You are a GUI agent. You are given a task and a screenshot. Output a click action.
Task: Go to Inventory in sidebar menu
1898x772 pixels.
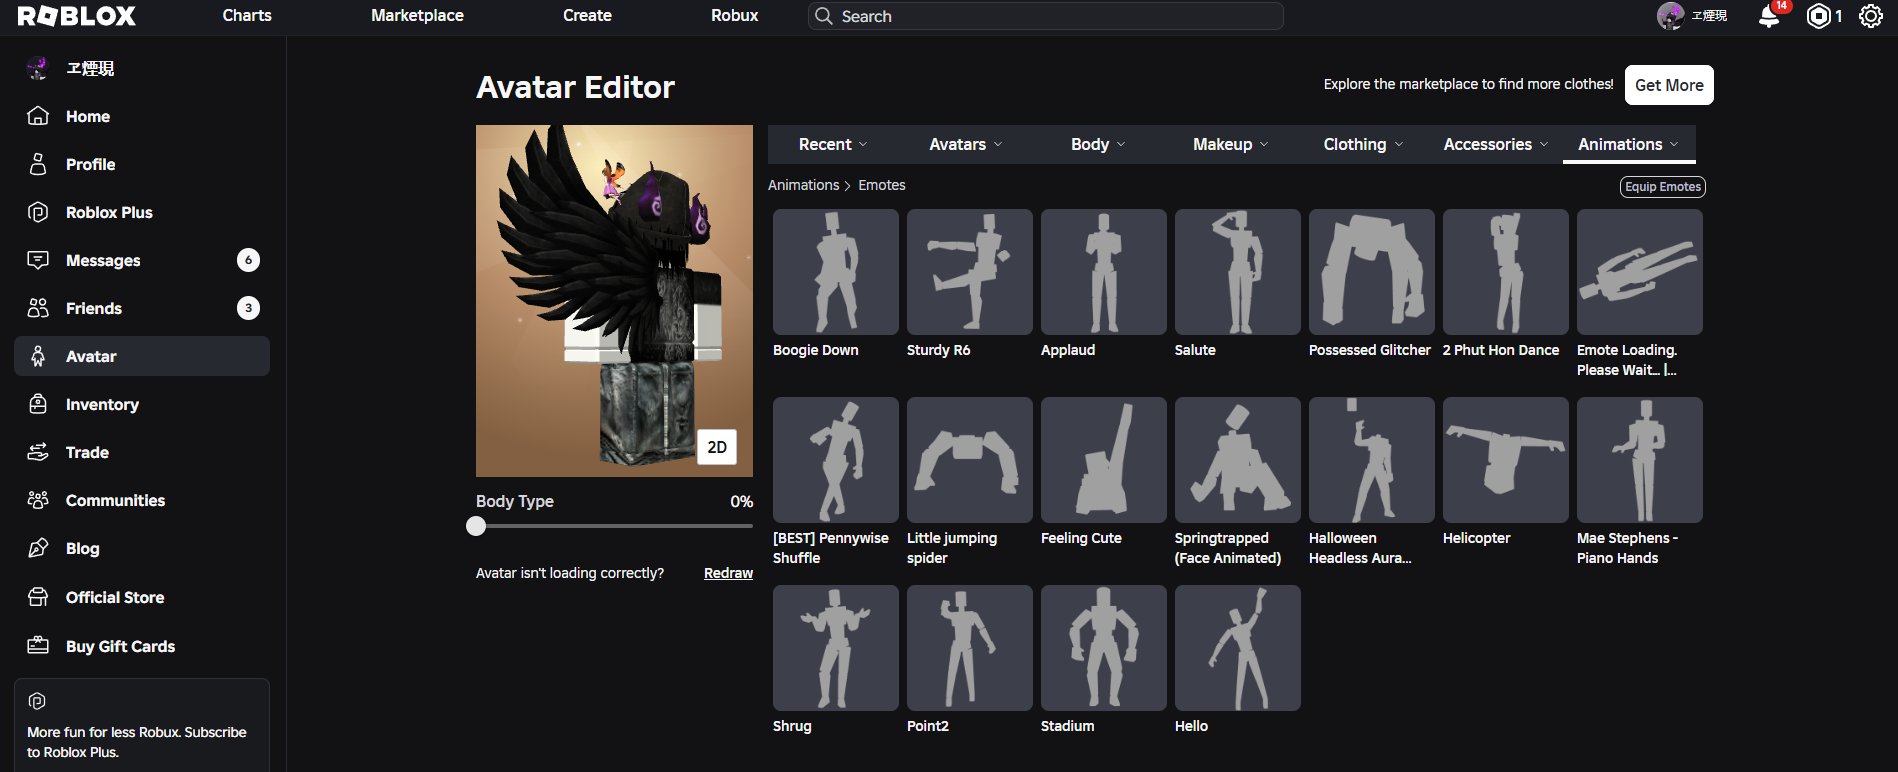click(x=142, y=404)
